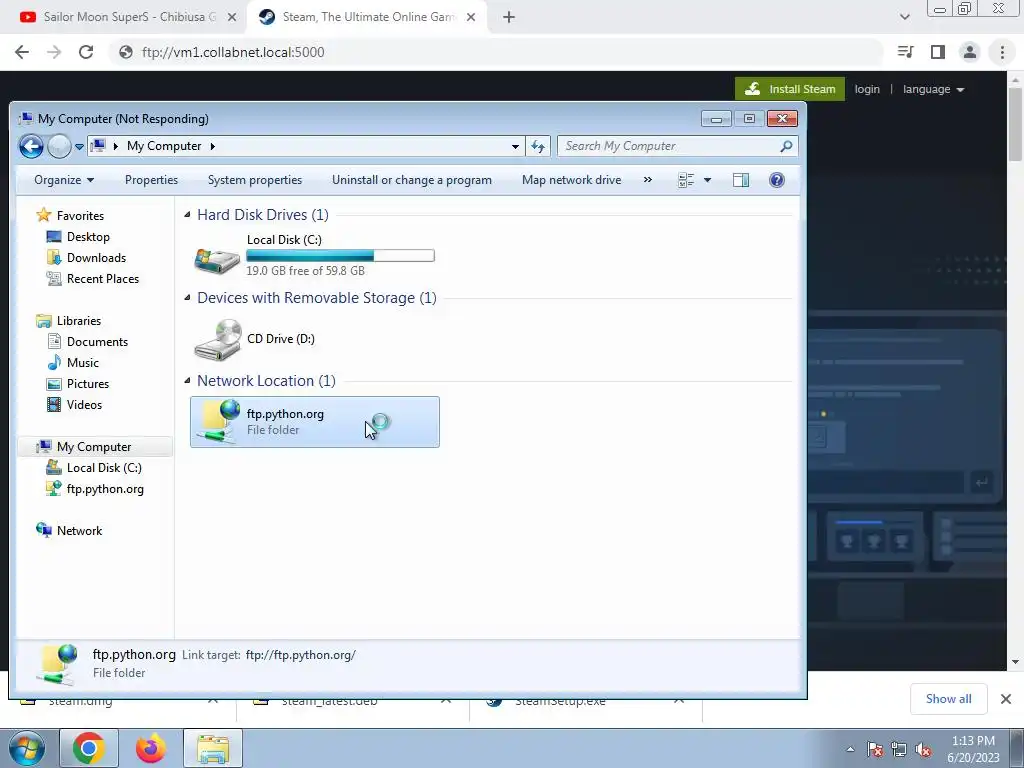Click the Explorer back navigation button
1024x768 pixels.
coord(31,146)
